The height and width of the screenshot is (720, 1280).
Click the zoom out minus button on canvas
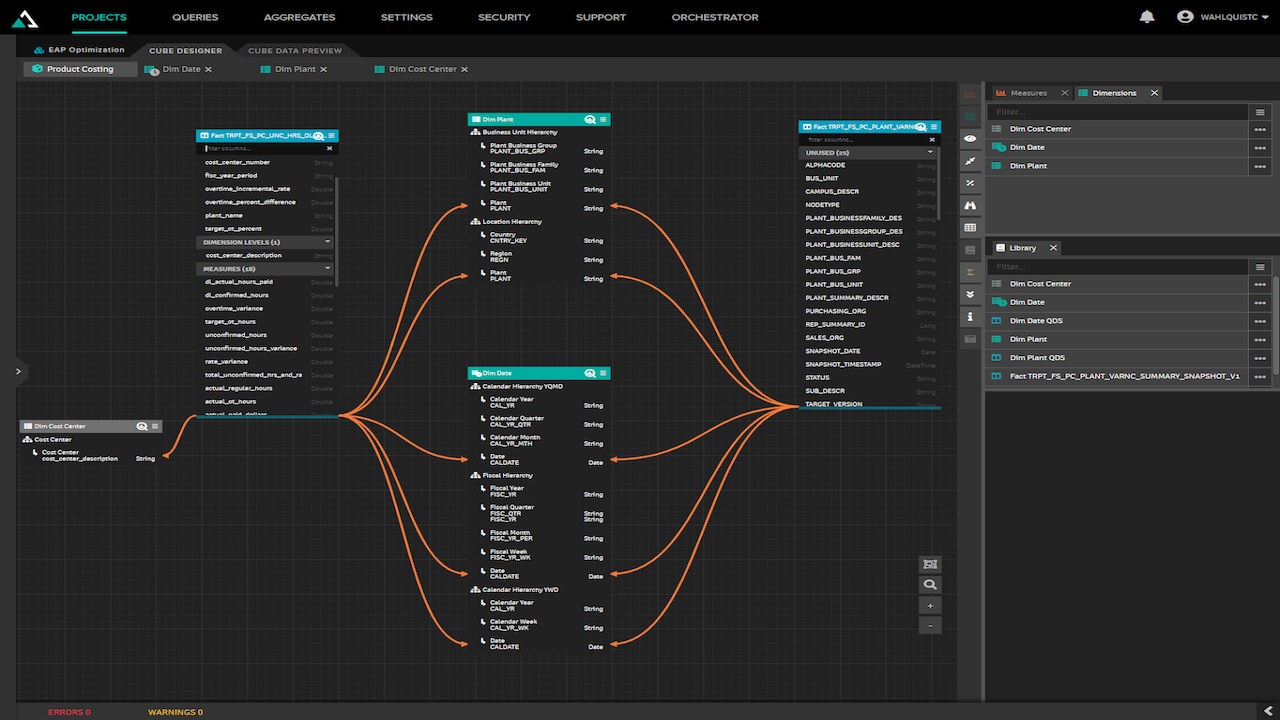click(930, 625)
